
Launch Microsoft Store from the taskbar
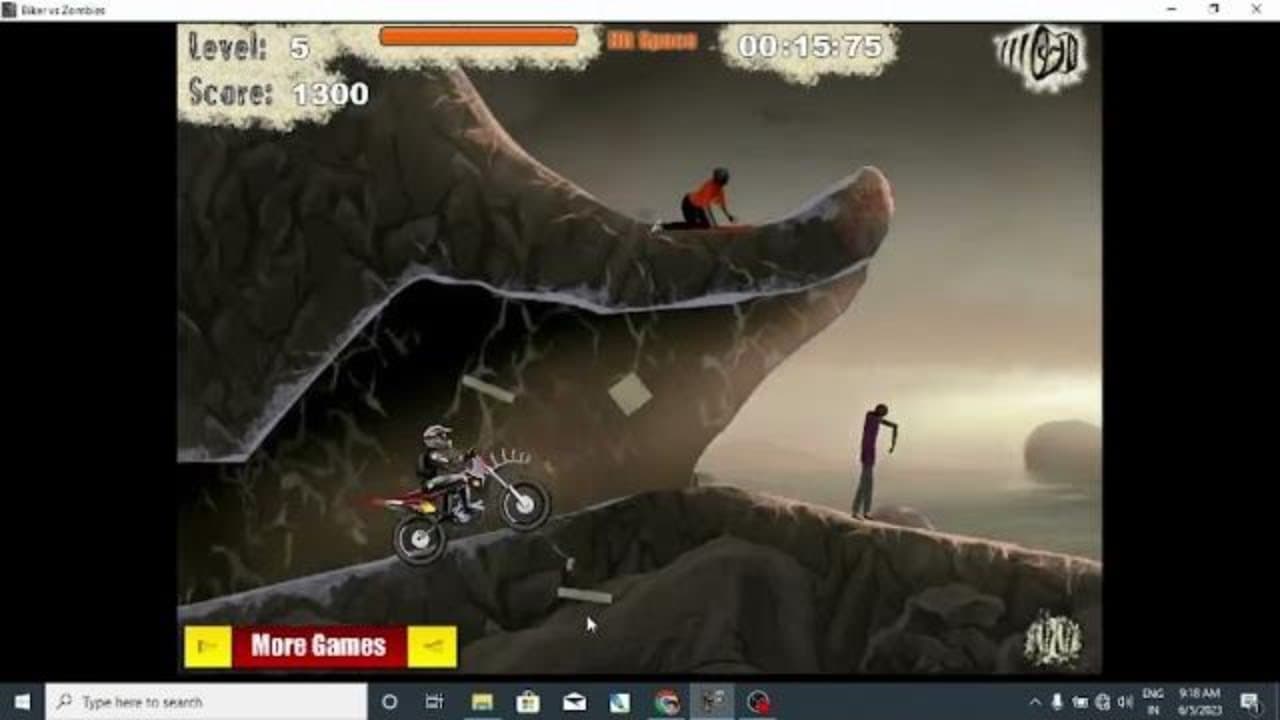tap(528, 702)
